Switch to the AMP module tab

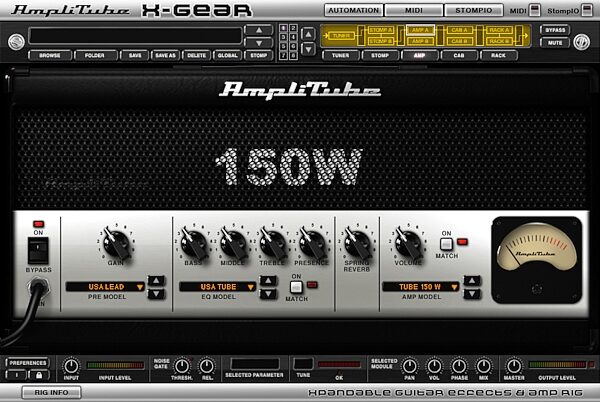pyautogui.click(x=420, y=55)
